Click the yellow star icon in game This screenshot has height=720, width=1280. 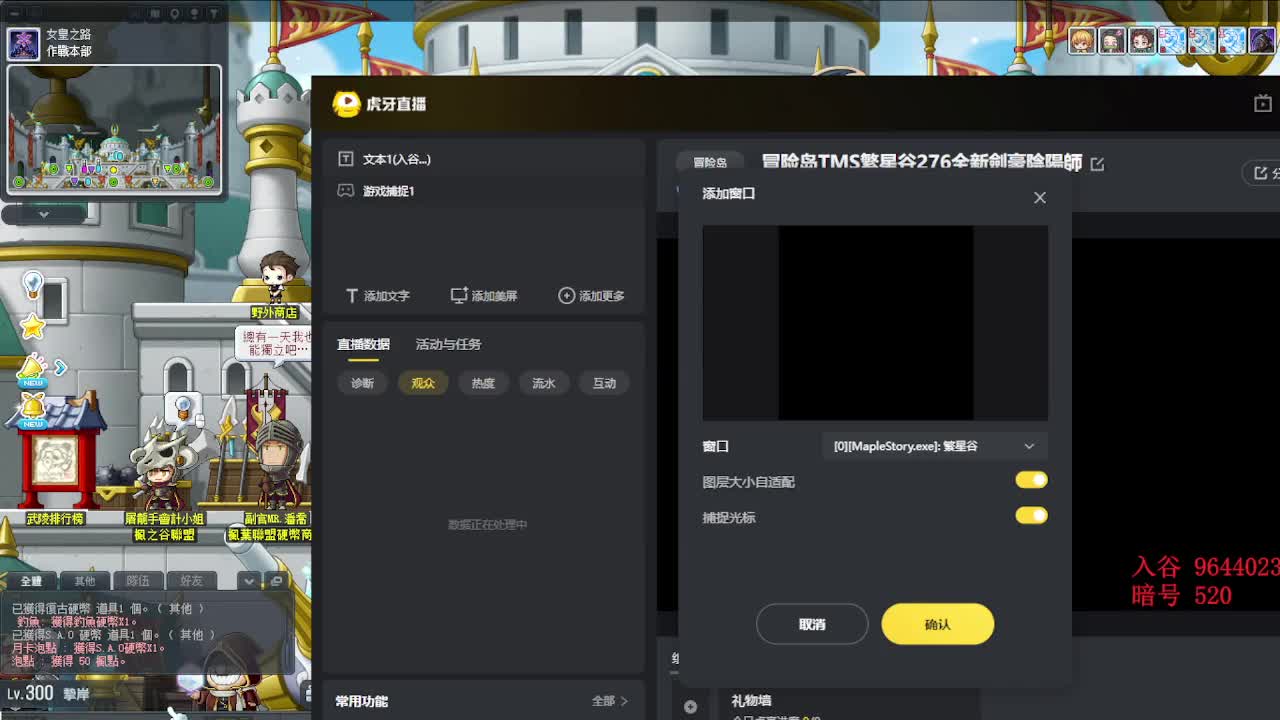[33, 326]
